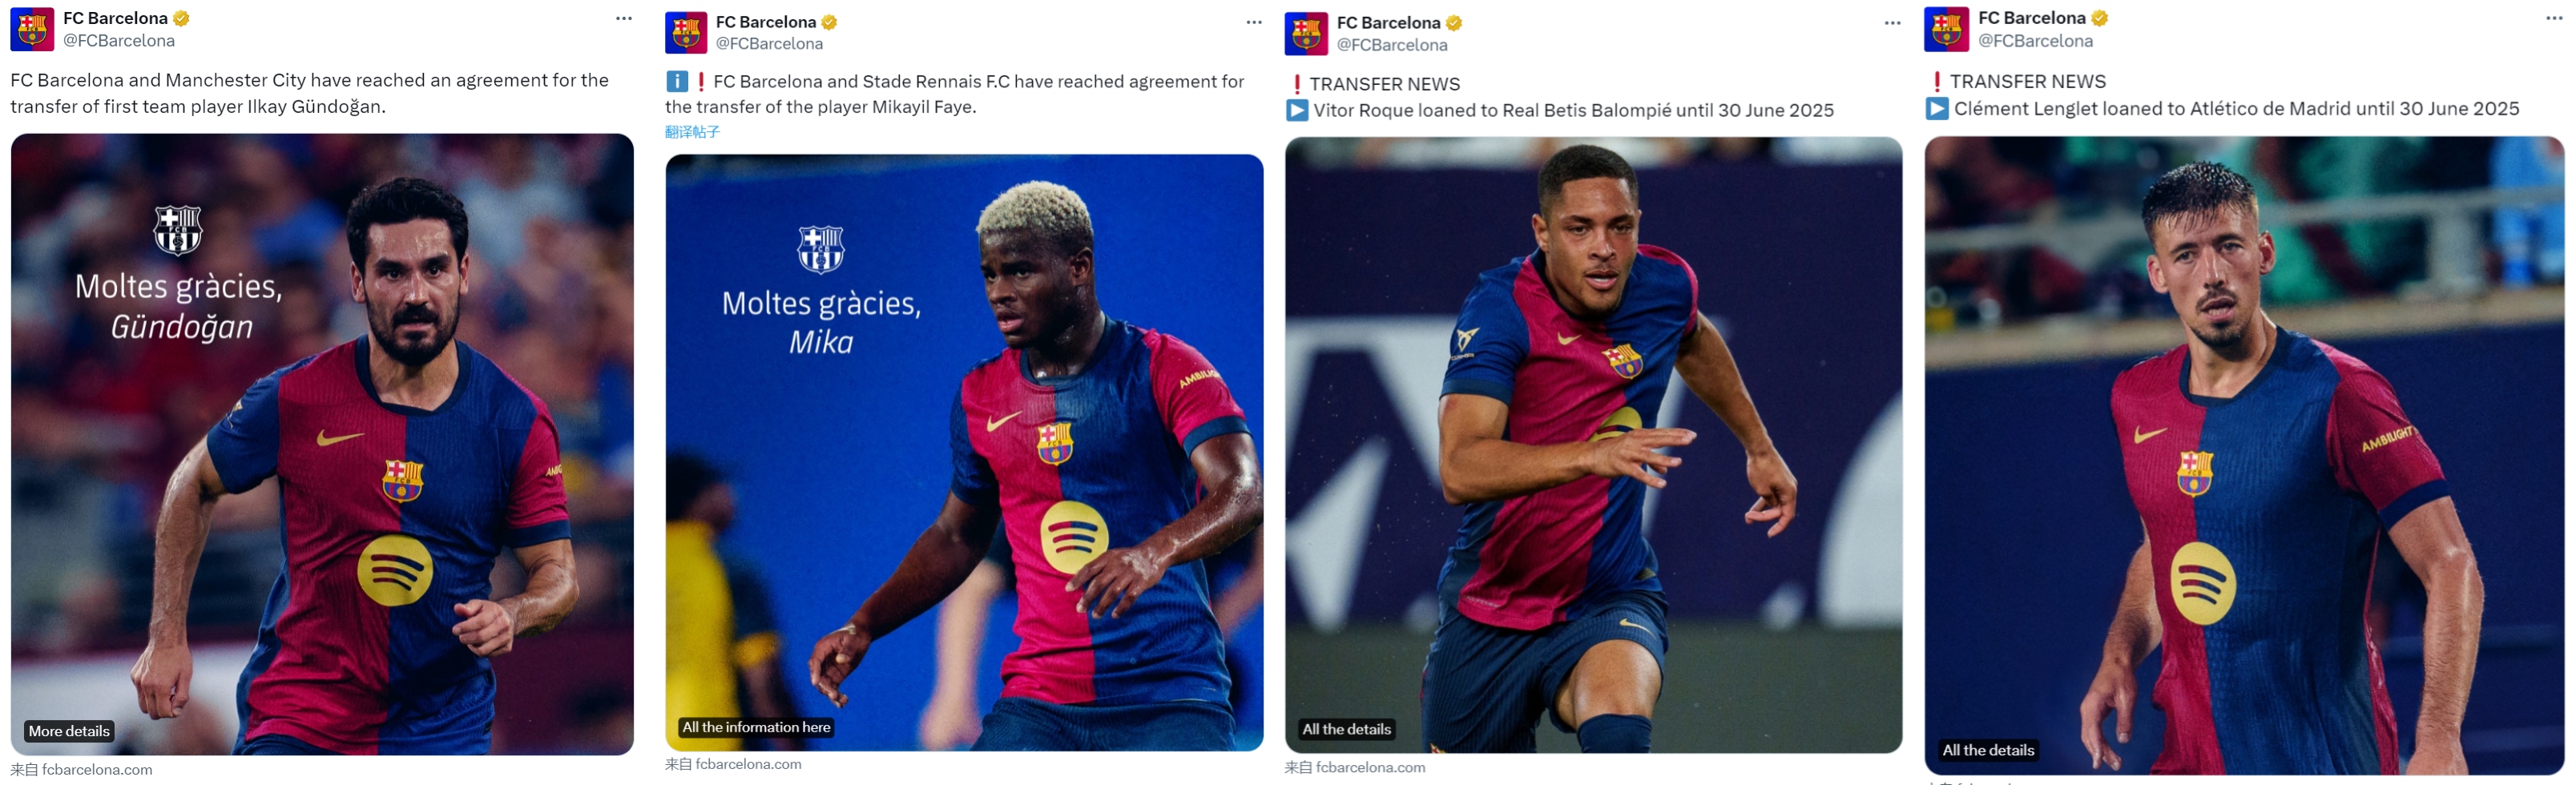This screenshot has width=2576, height=785.
Task: Click FC Barcelona avatar on the Mikayil Faye tweet
Action: (x=686, y=33)
